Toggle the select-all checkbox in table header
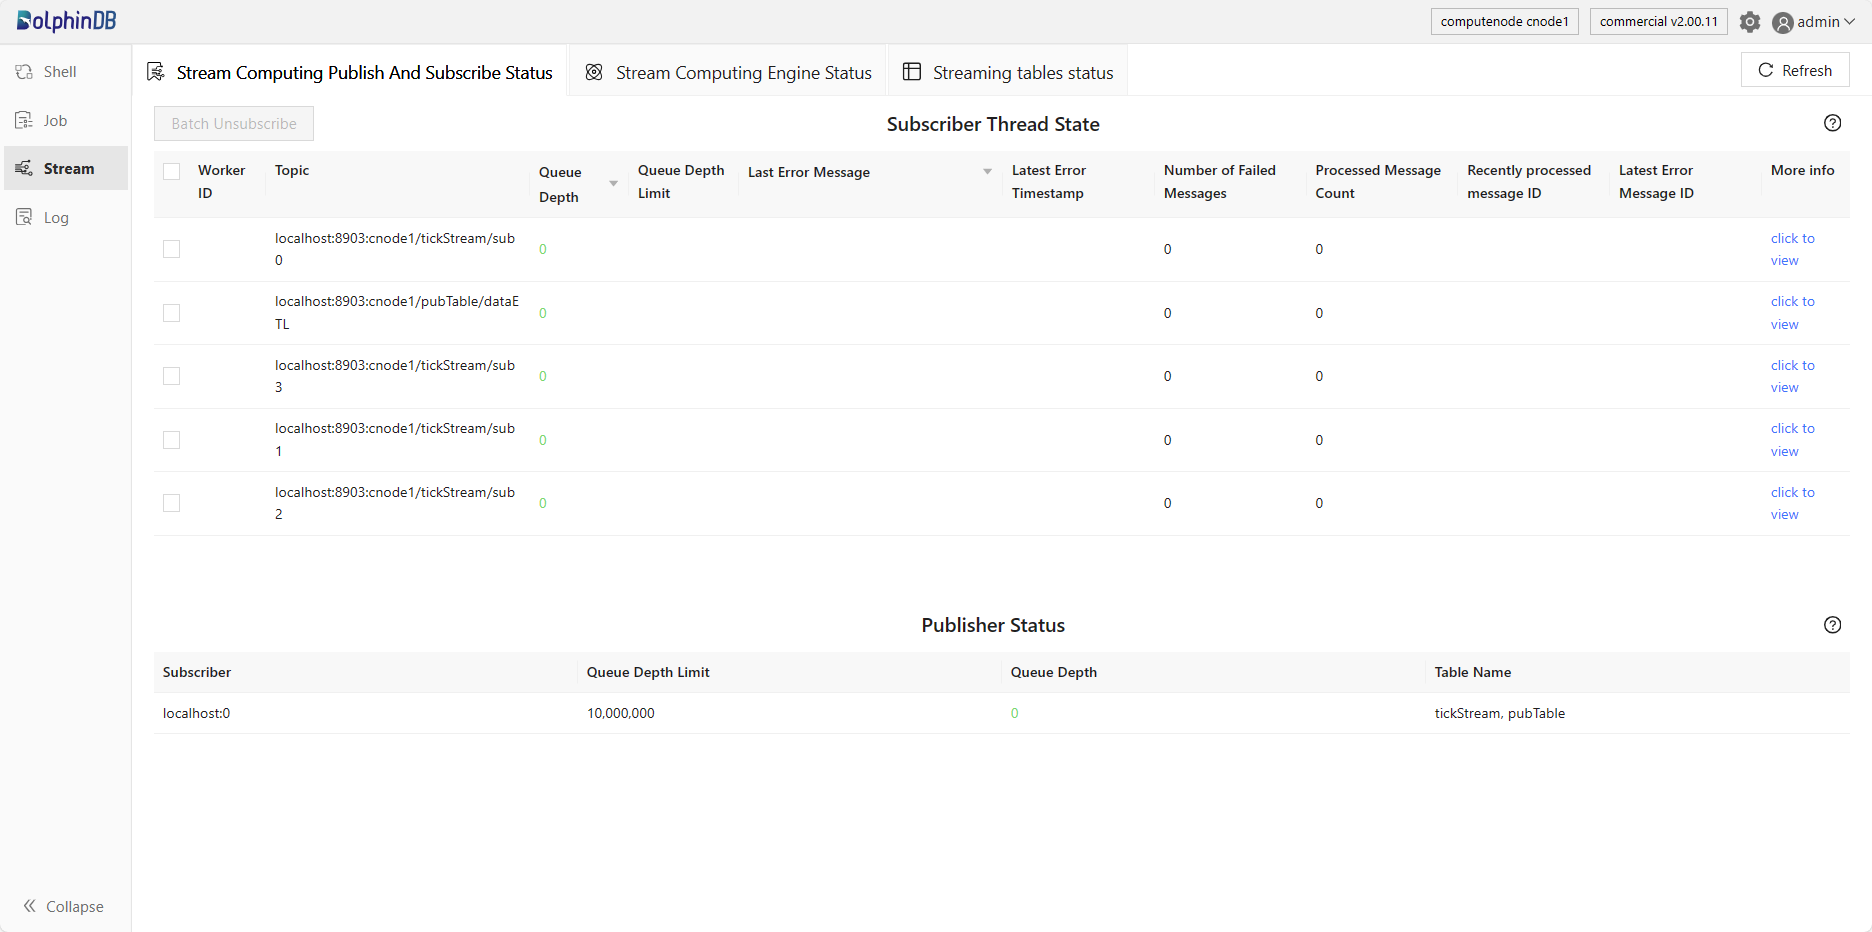Image resolution: width=1872 pixels, height=932 pixels. coord(172,171)
